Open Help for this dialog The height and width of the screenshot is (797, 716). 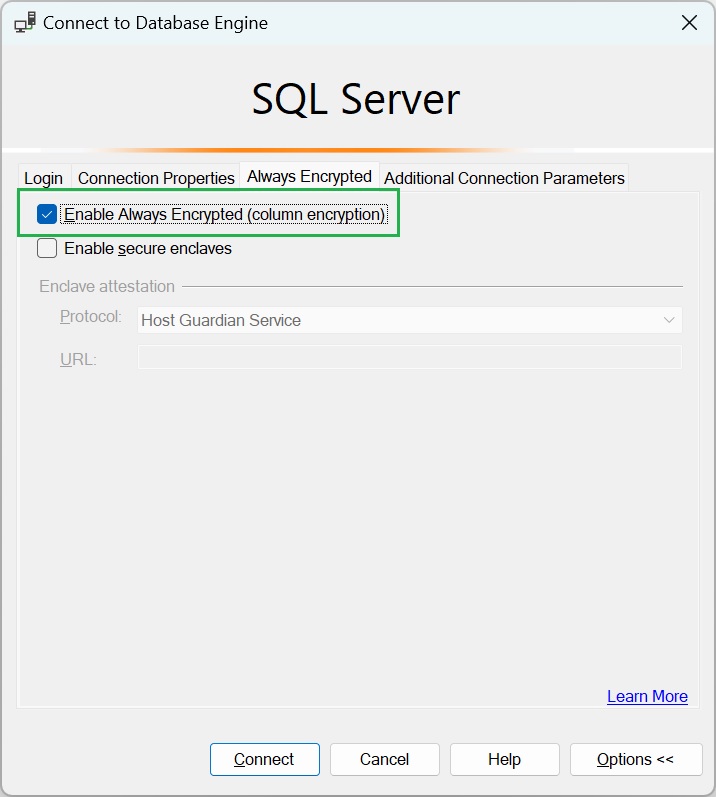tap(504, 759)
